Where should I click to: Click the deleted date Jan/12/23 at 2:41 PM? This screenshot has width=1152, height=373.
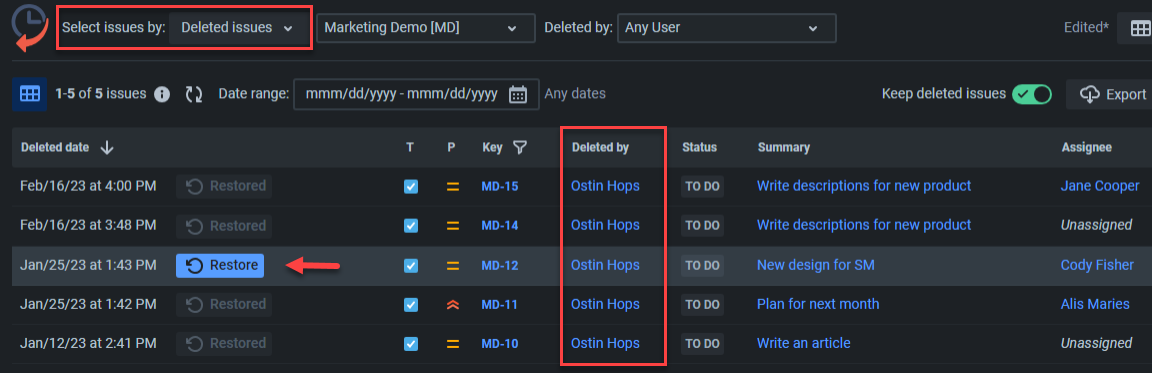pos(88,344)
